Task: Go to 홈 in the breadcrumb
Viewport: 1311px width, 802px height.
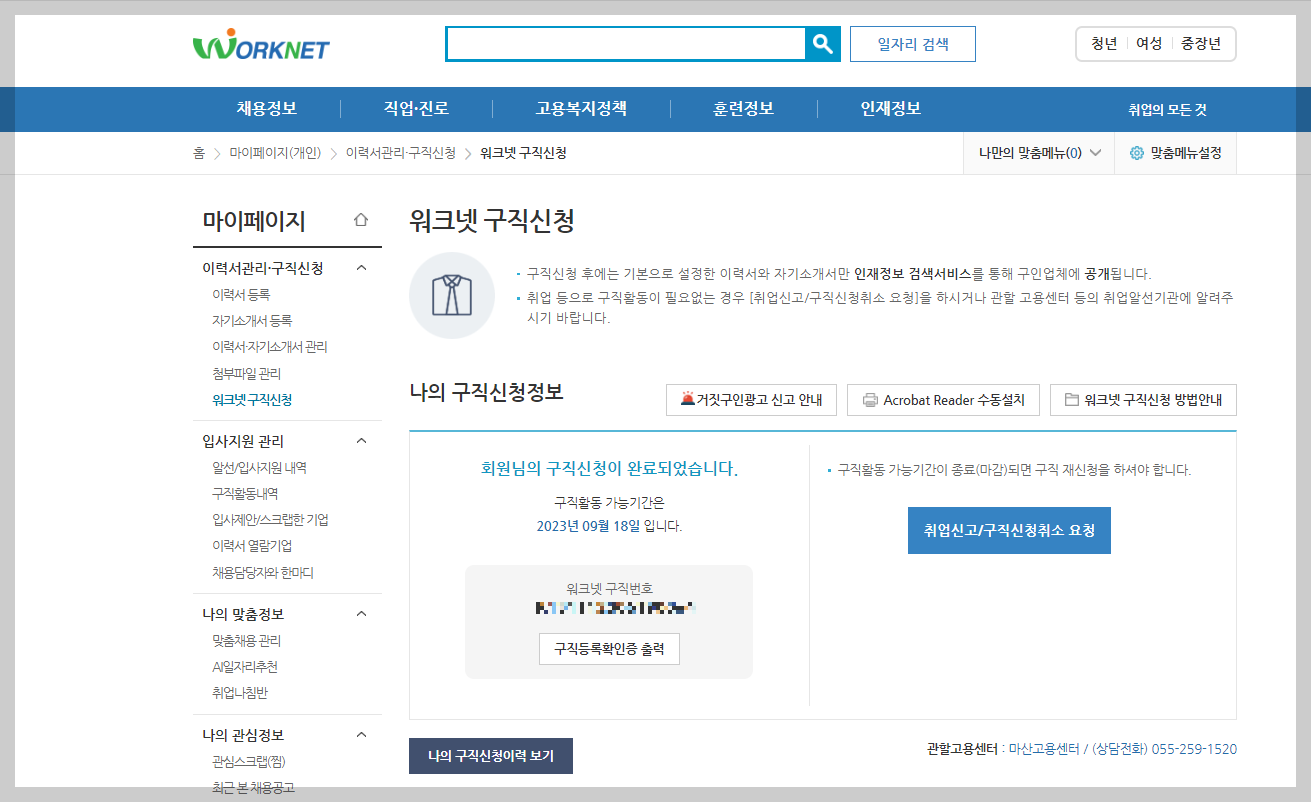Action: 199,153
